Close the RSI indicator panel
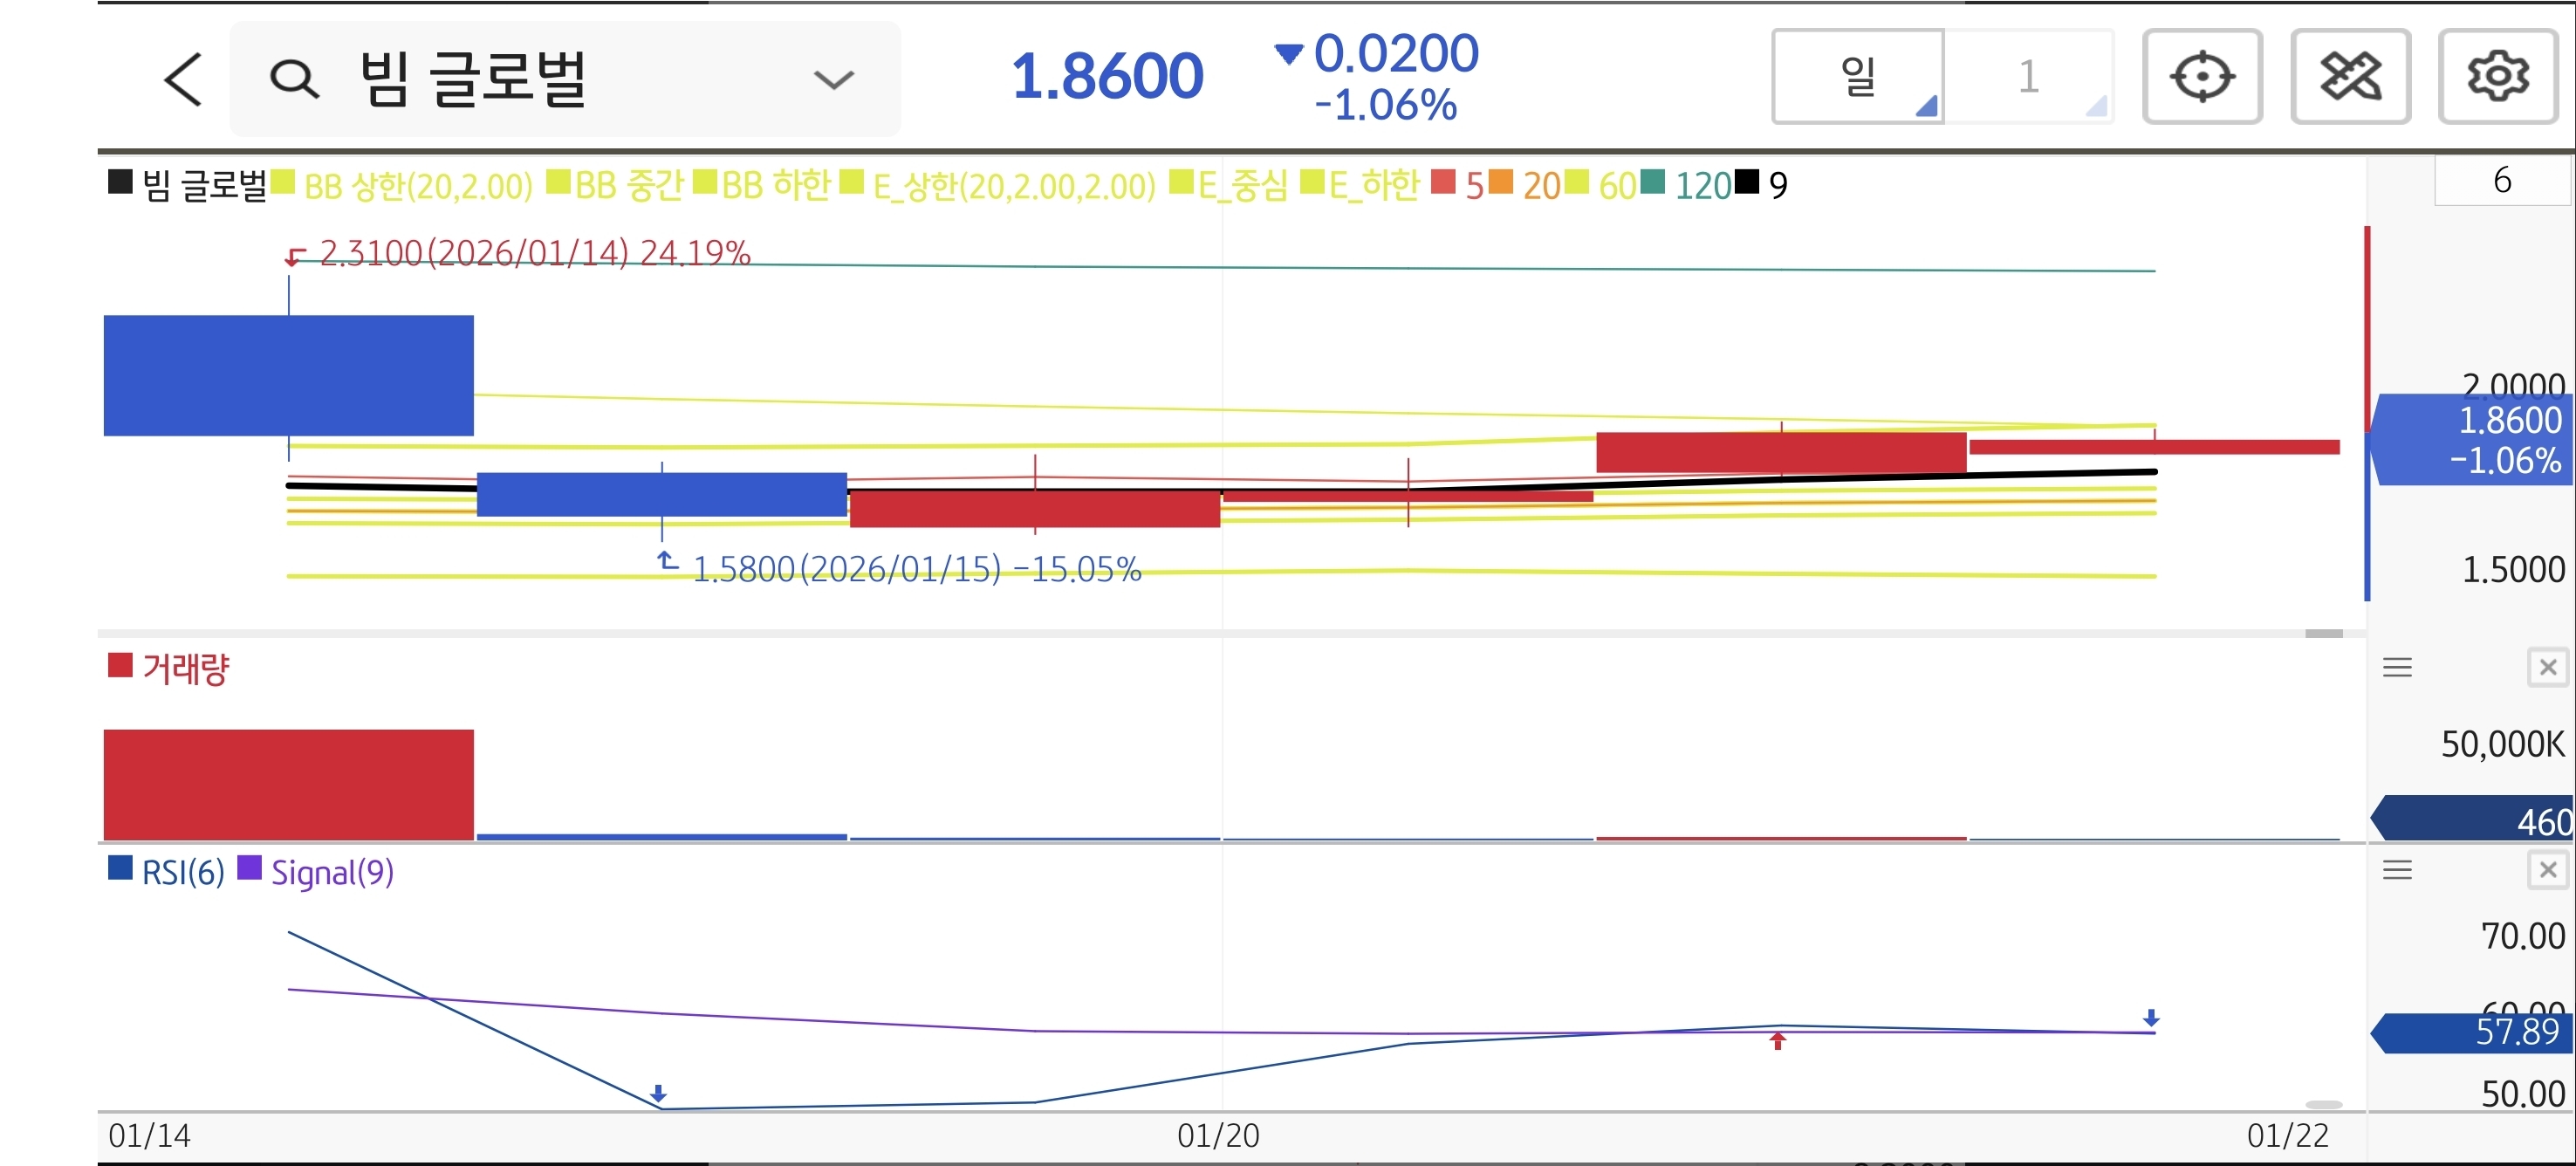Image resolution: width=2576 pixels, height=1166 pixels. pyautogui.click(x=2547, y=870)
